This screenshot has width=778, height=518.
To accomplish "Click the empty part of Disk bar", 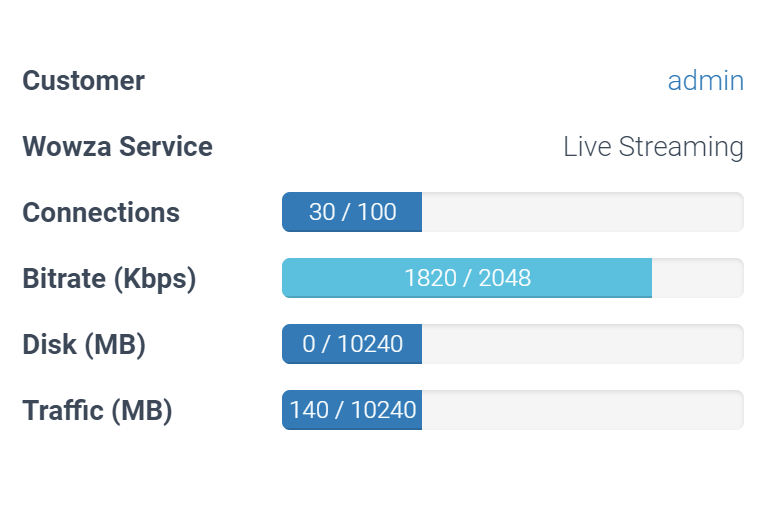I will (583, 344).
